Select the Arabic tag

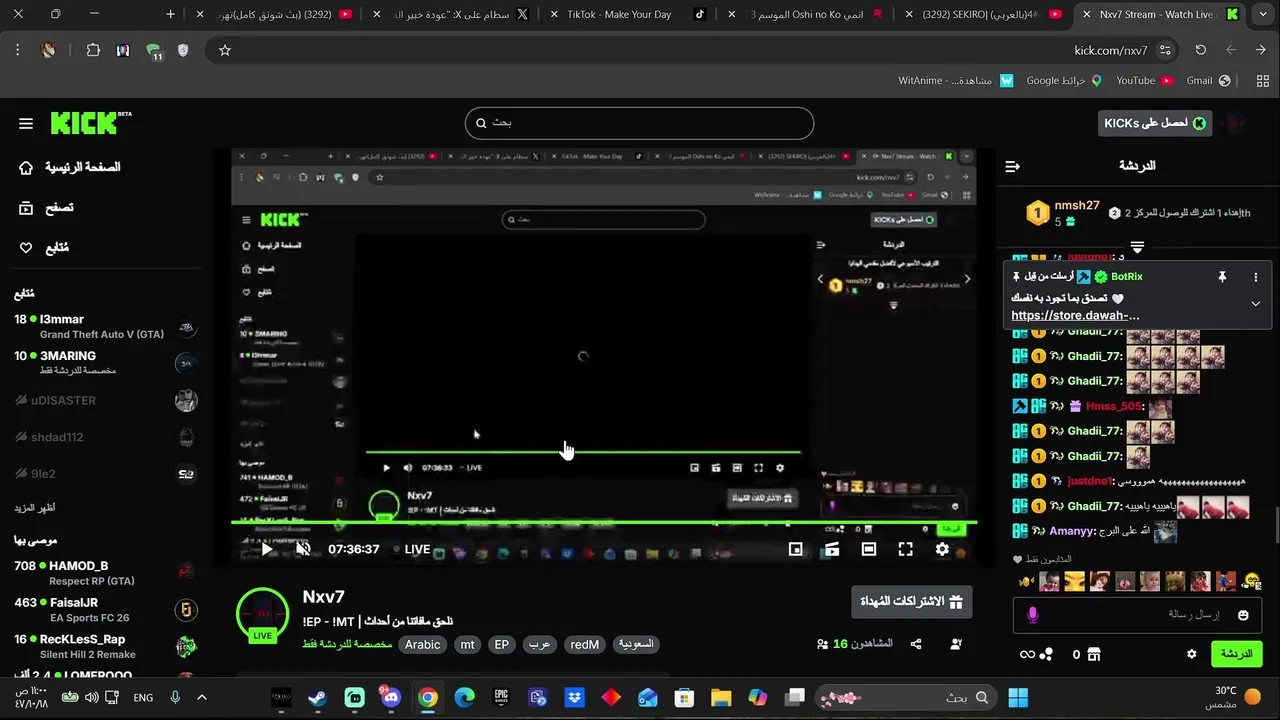pos(422,645)
